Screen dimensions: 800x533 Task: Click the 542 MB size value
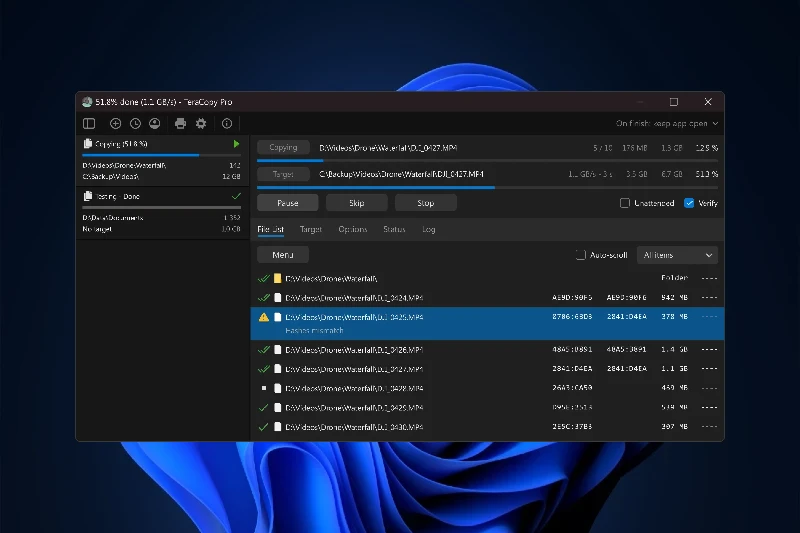tap(674, 297)
